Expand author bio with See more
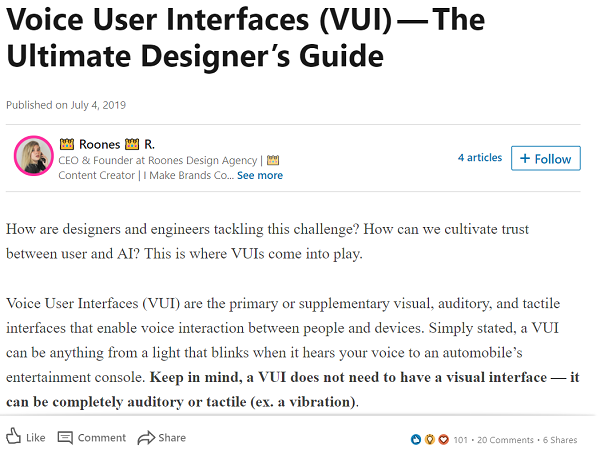This screenshot has height=454, width=600. [x=260, y=175]
